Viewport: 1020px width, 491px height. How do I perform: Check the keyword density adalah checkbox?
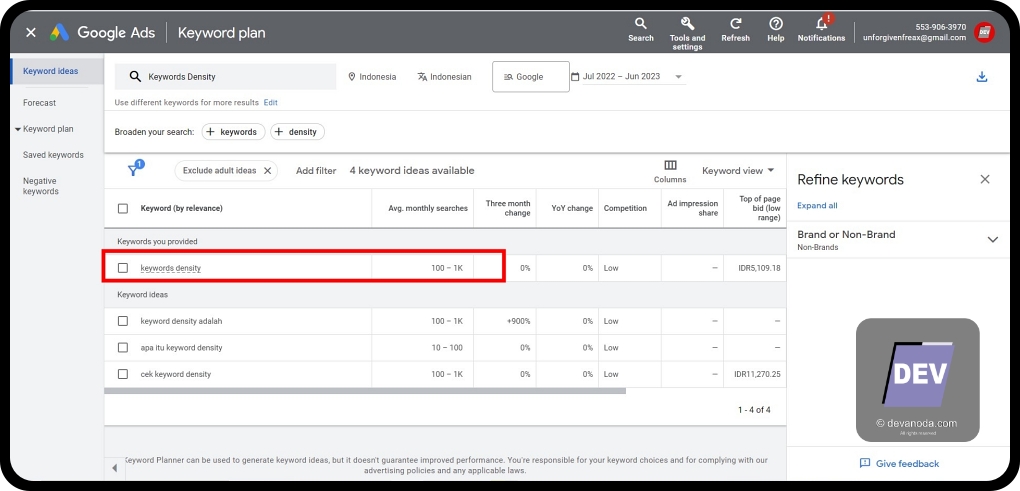(123, 321)
